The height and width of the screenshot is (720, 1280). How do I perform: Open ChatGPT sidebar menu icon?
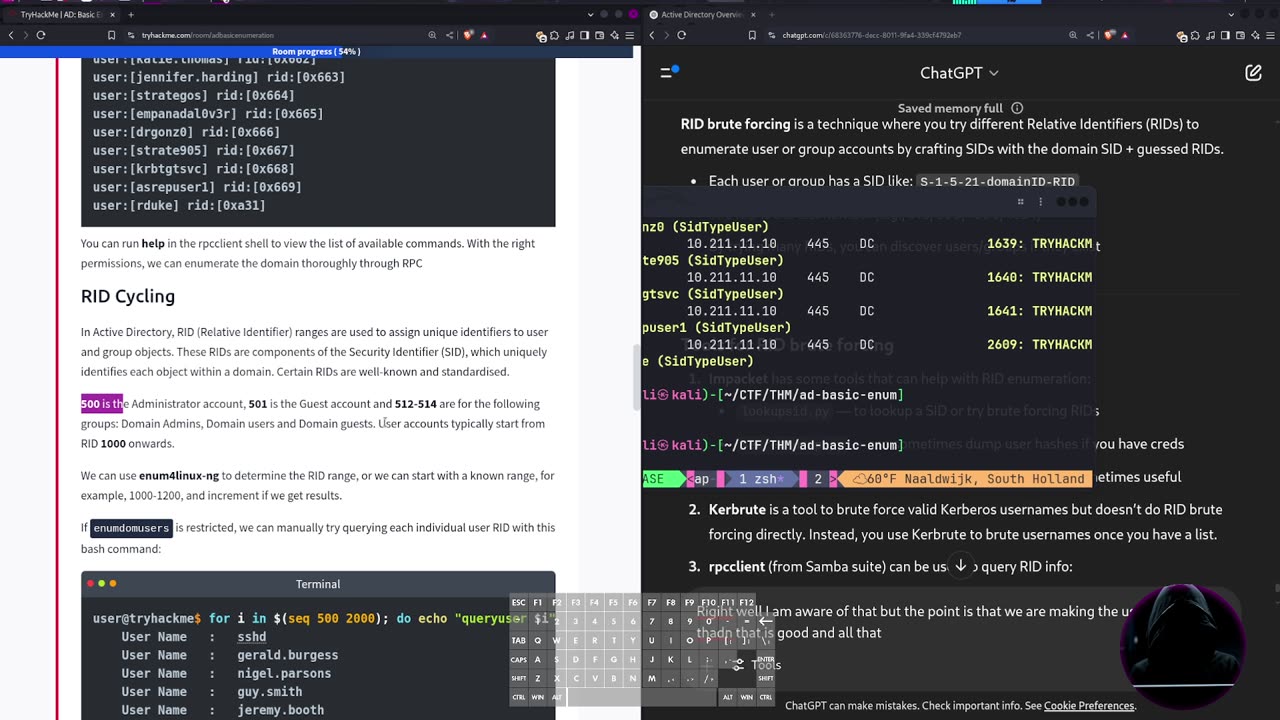click(669, 72)
